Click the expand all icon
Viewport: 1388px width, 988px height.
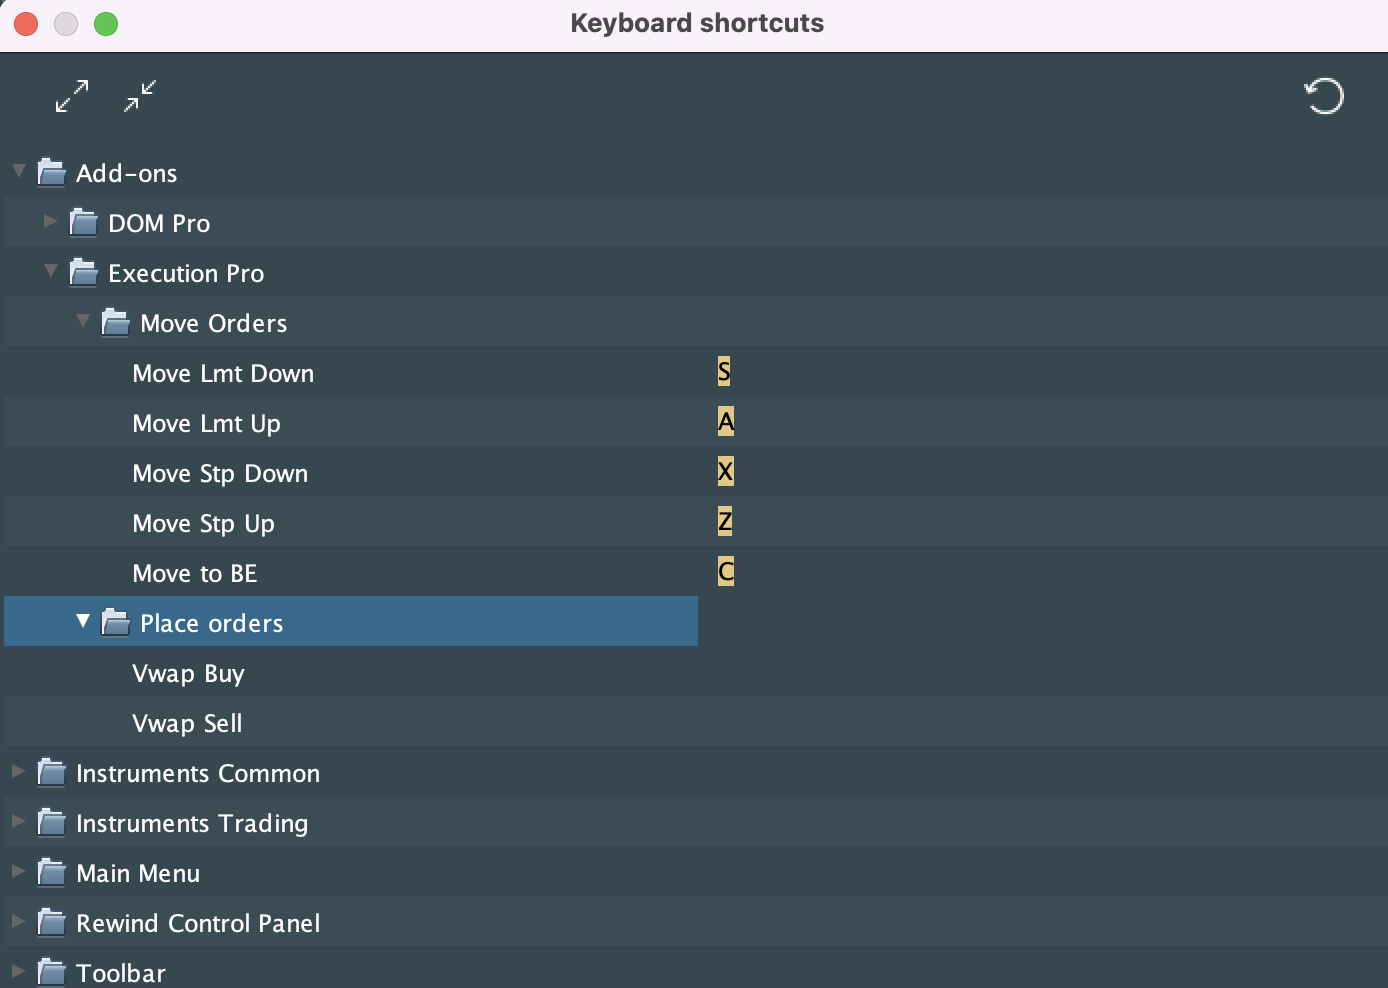coord(72,96)
